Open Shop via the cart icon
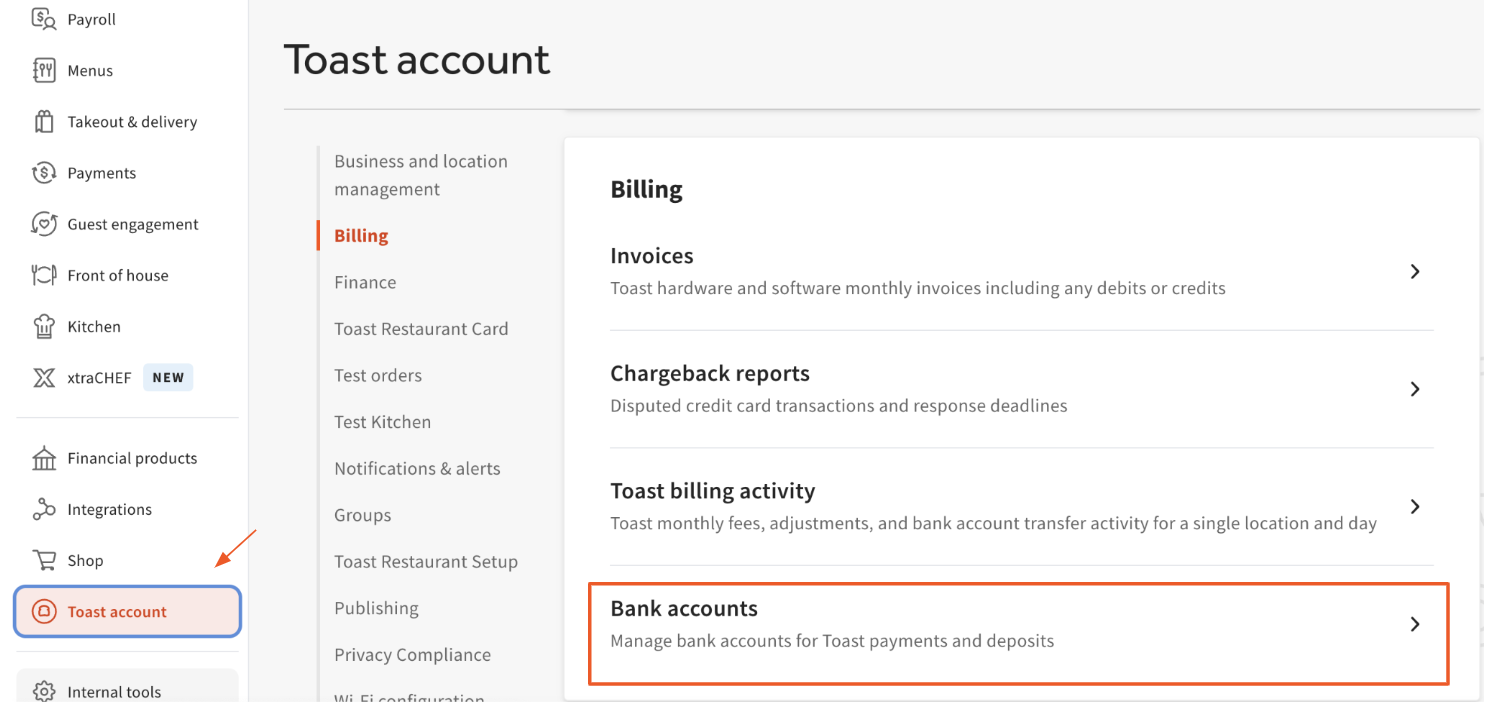 pyautogui.click(x=42, y=559)
